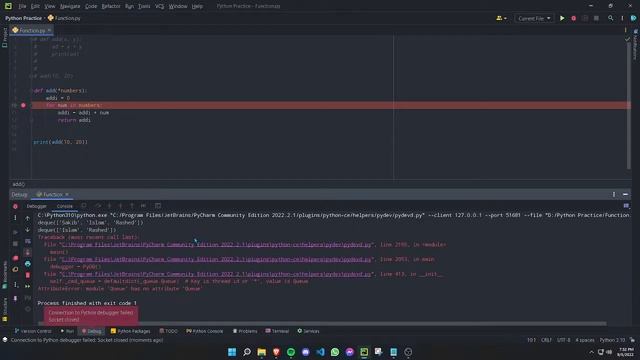Open Visual Studio Code from the taskbar
Image resolution: width=640 pixels, height=360 pixels.
[x=320, y=352]
